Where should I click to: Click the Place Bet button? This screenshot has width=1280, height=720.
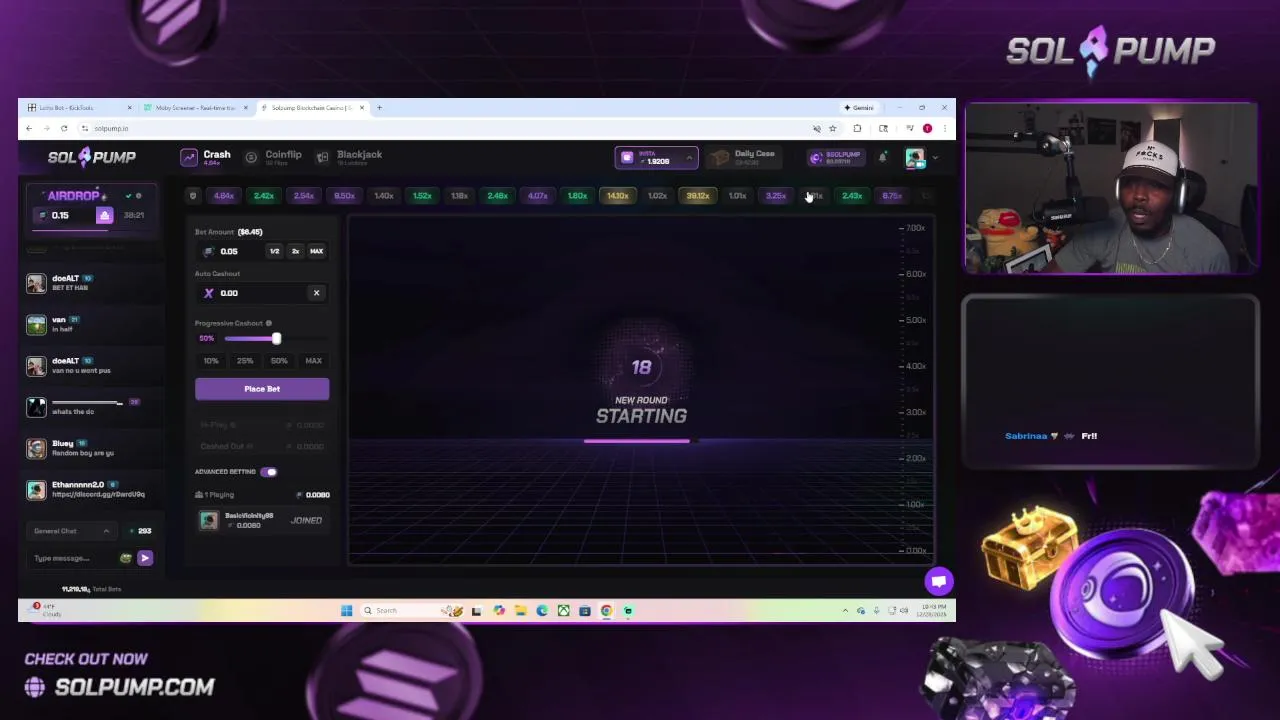pos(262,389)
